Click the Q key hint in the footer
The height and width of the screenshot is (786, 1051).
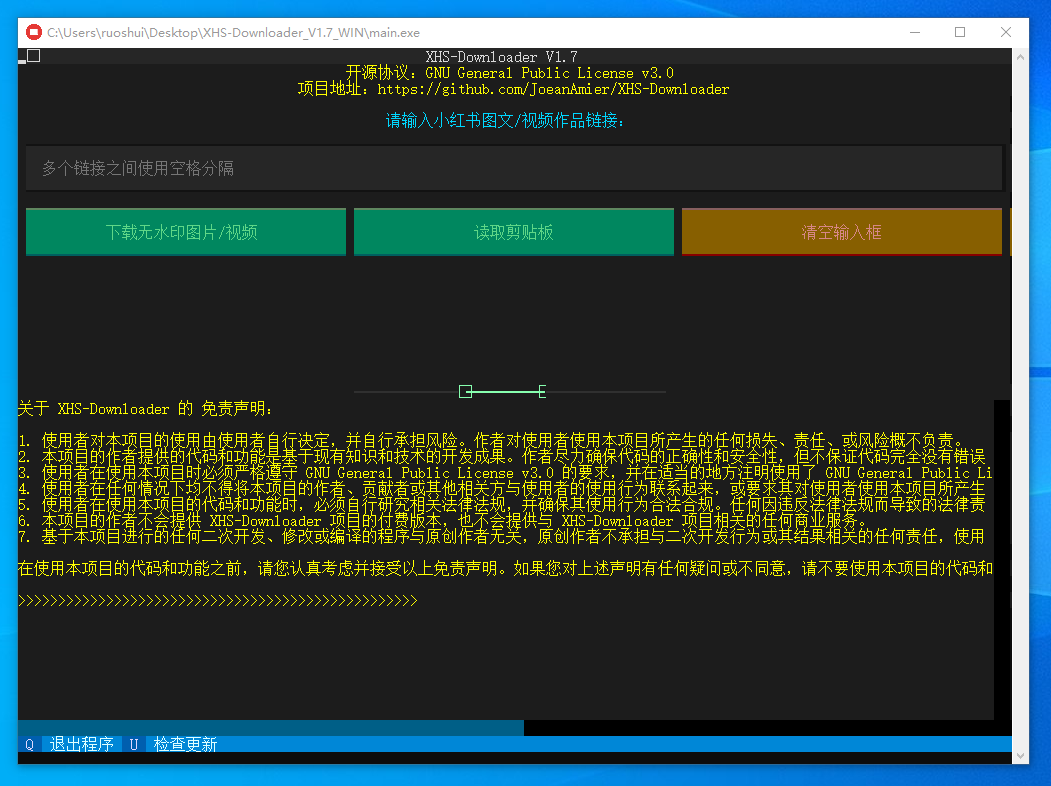[x=28, y=744]
